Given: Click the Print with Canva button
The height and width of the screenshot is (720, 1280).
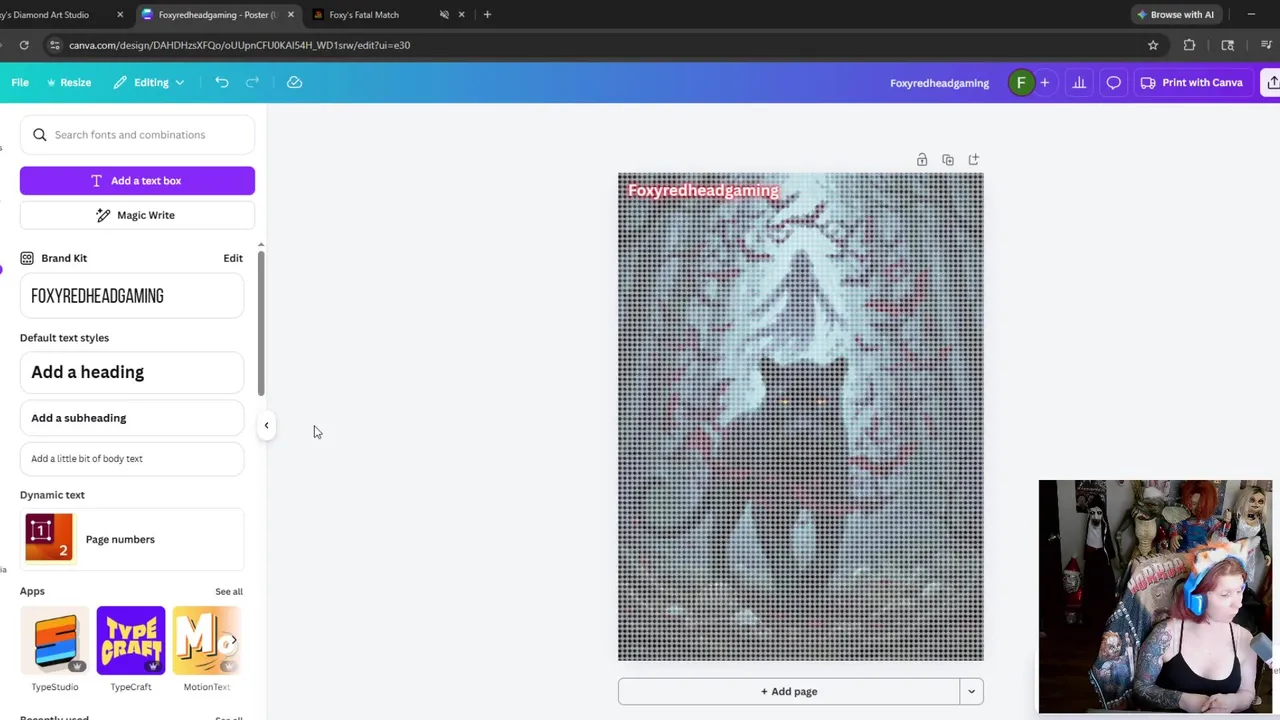Looking at the screenshot, I should coord(1191,83).
